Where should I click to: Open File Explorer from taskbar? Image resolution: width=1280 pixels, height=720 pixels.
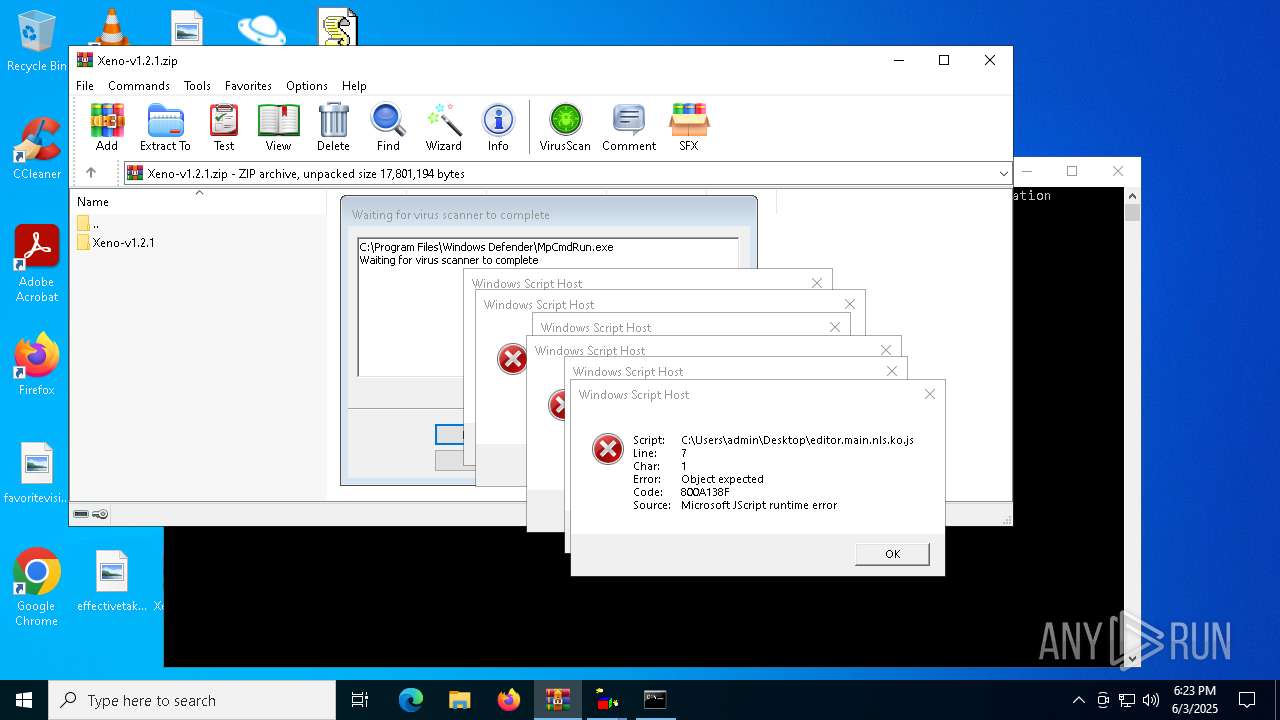pos(460,700)
